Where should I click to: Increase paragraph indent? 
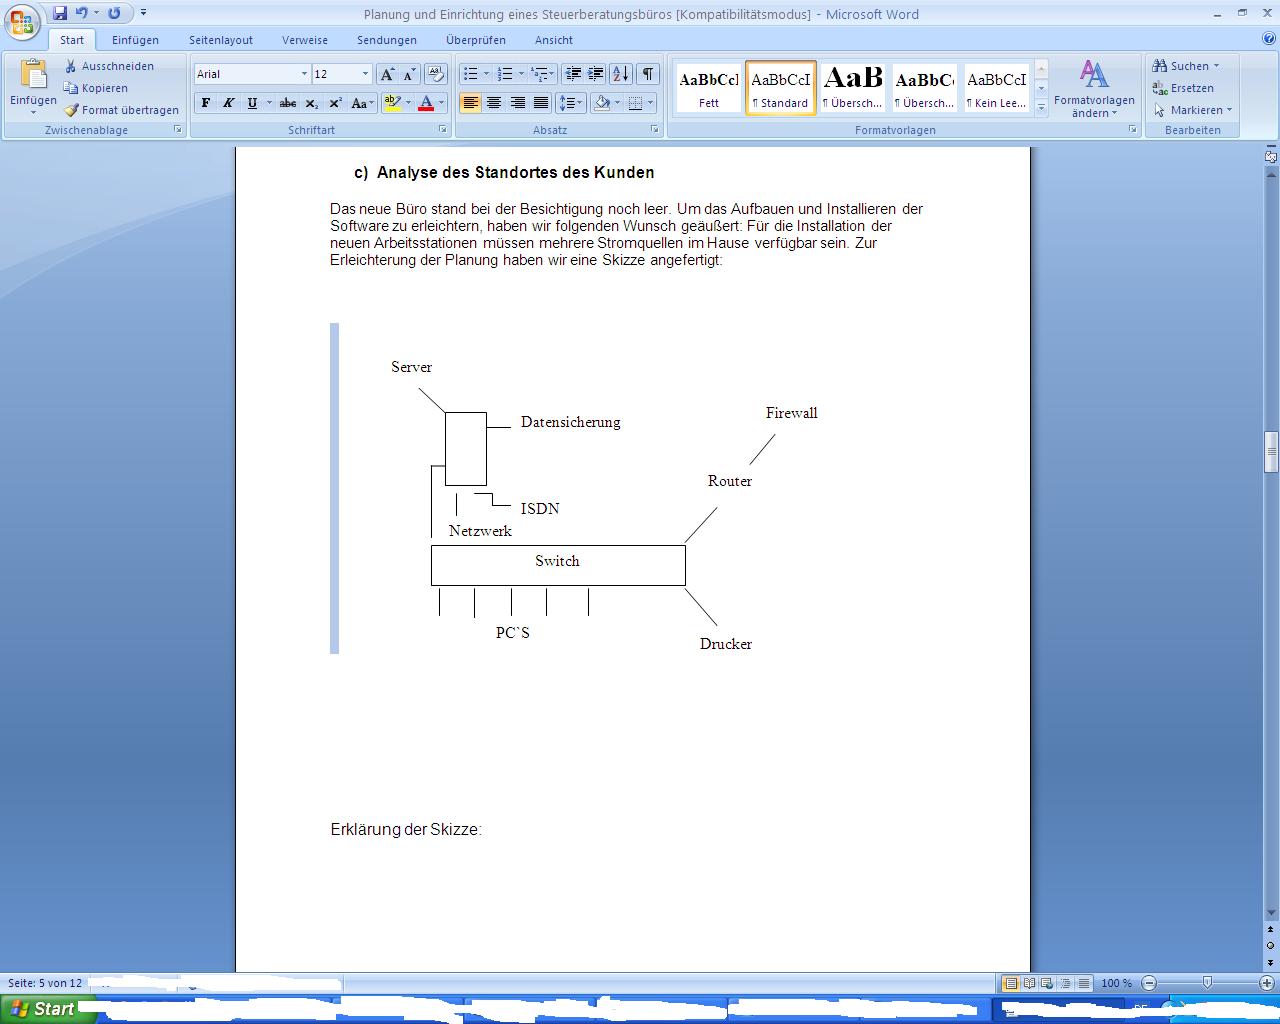coord(595,74)
